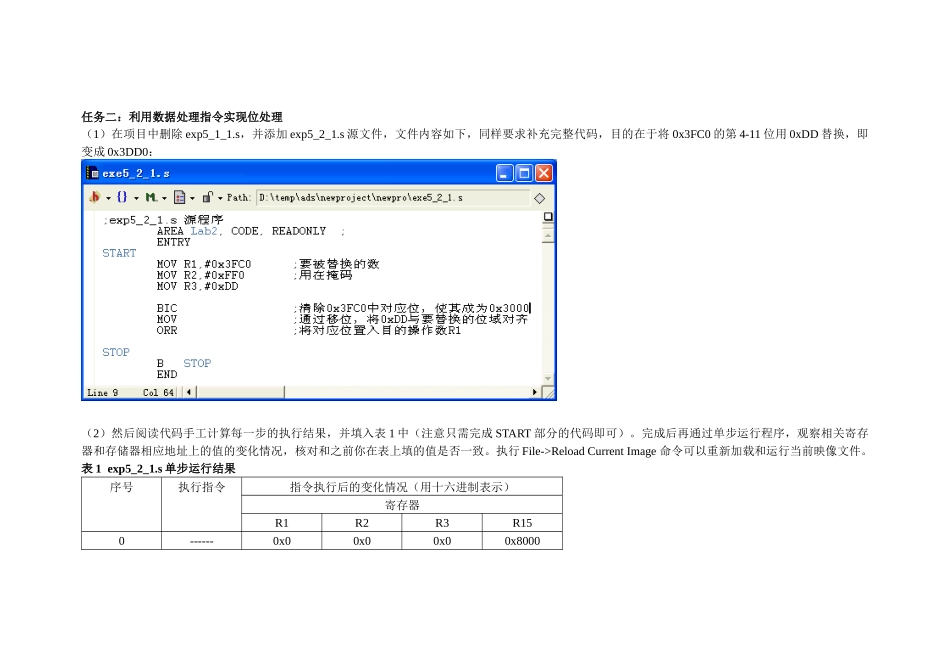Screen dimensions: 950x672
Task: Click the R15 column header cell
Action: (522, 523)
